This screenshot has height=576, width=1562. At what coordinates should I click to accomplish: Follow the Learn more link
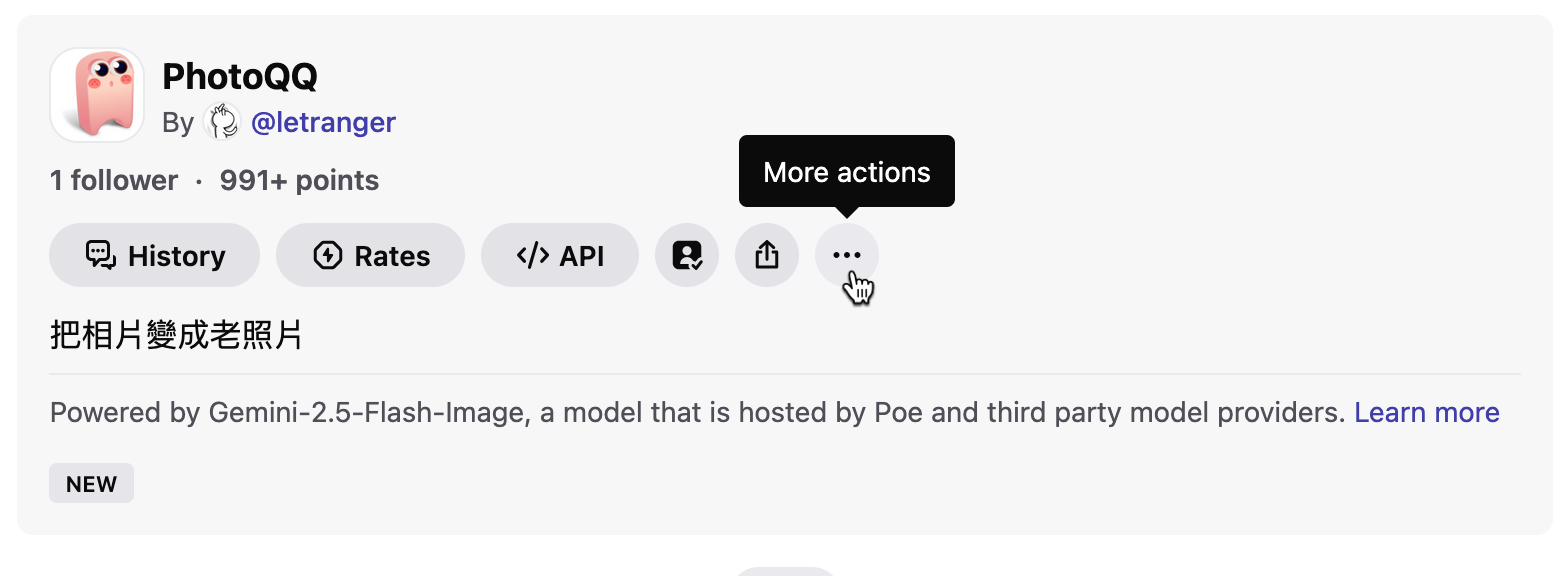tap(1427, 412)
